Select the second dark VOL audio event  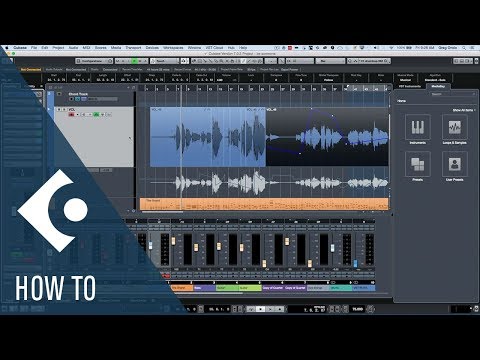(x=327, y=137)
